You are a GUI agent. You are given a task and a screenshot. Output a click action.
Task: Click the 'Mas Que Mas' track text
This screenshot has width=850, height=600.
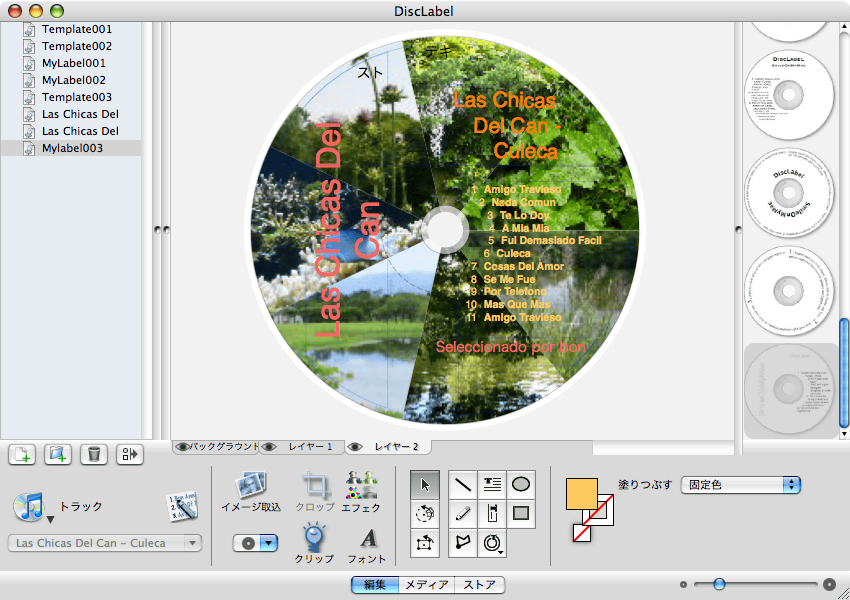pyautogui.click(x=517, y=305)
